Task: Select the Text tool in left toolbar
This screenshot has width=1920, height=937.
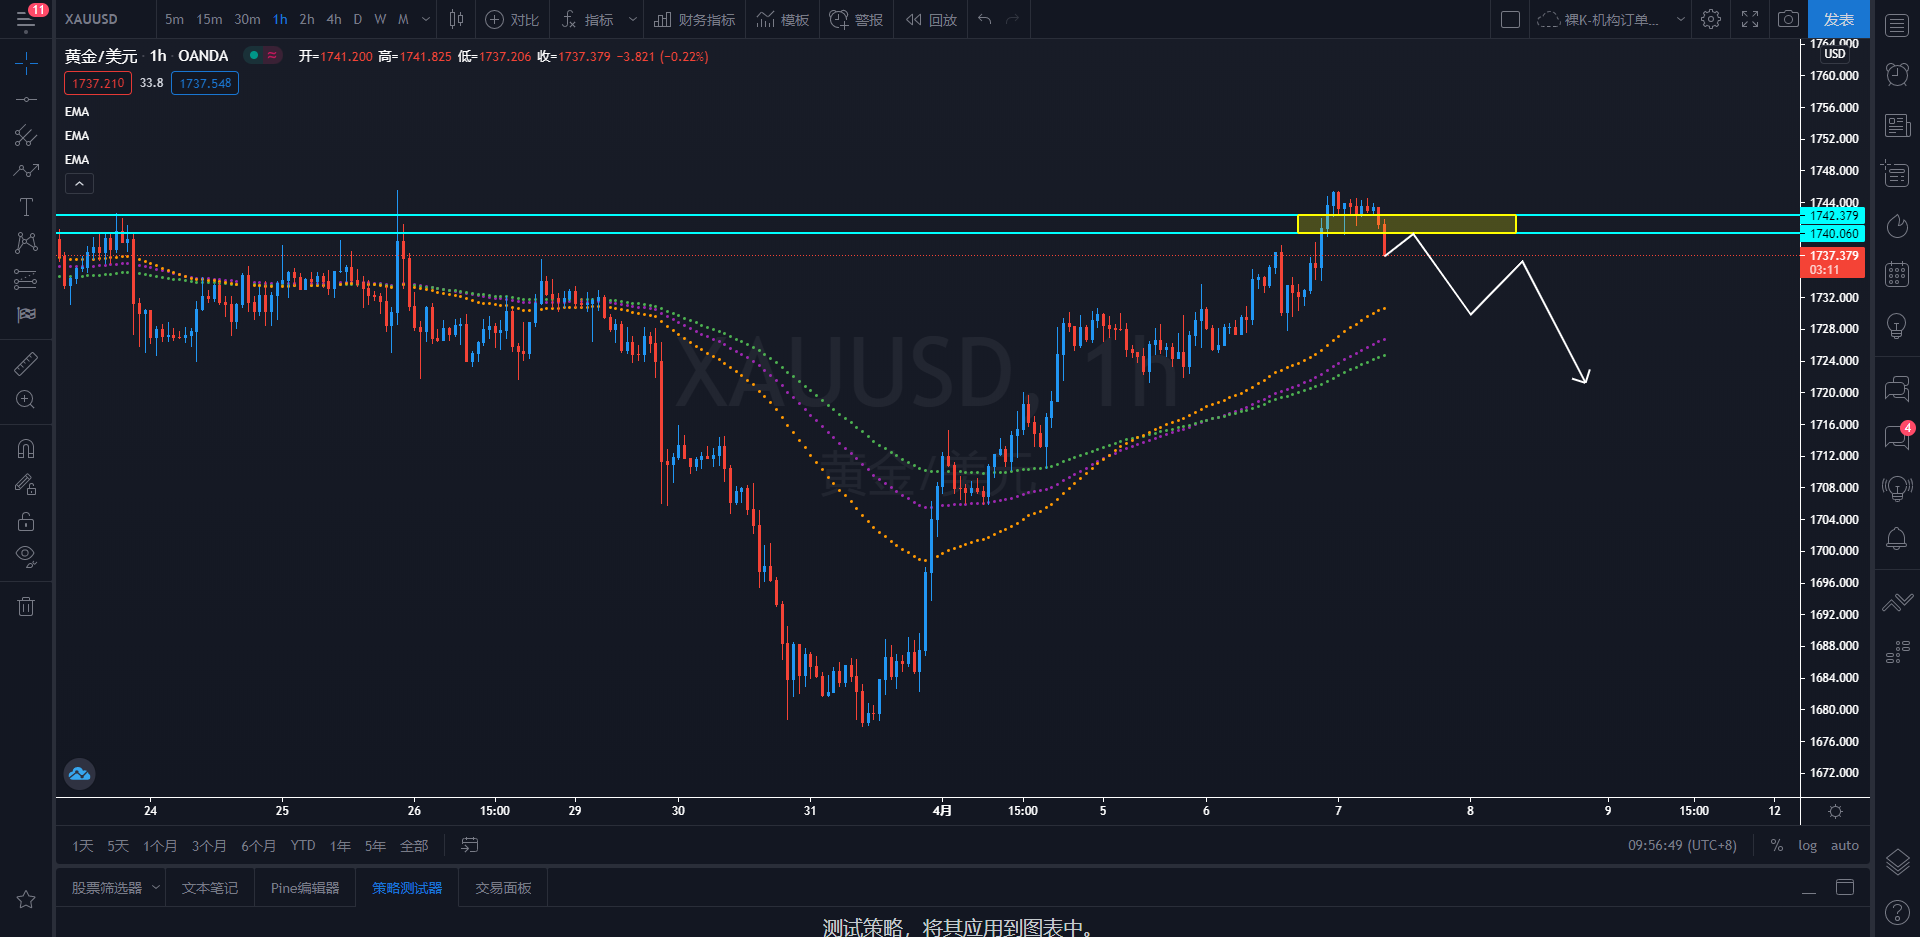Action: tap(26, 207)
